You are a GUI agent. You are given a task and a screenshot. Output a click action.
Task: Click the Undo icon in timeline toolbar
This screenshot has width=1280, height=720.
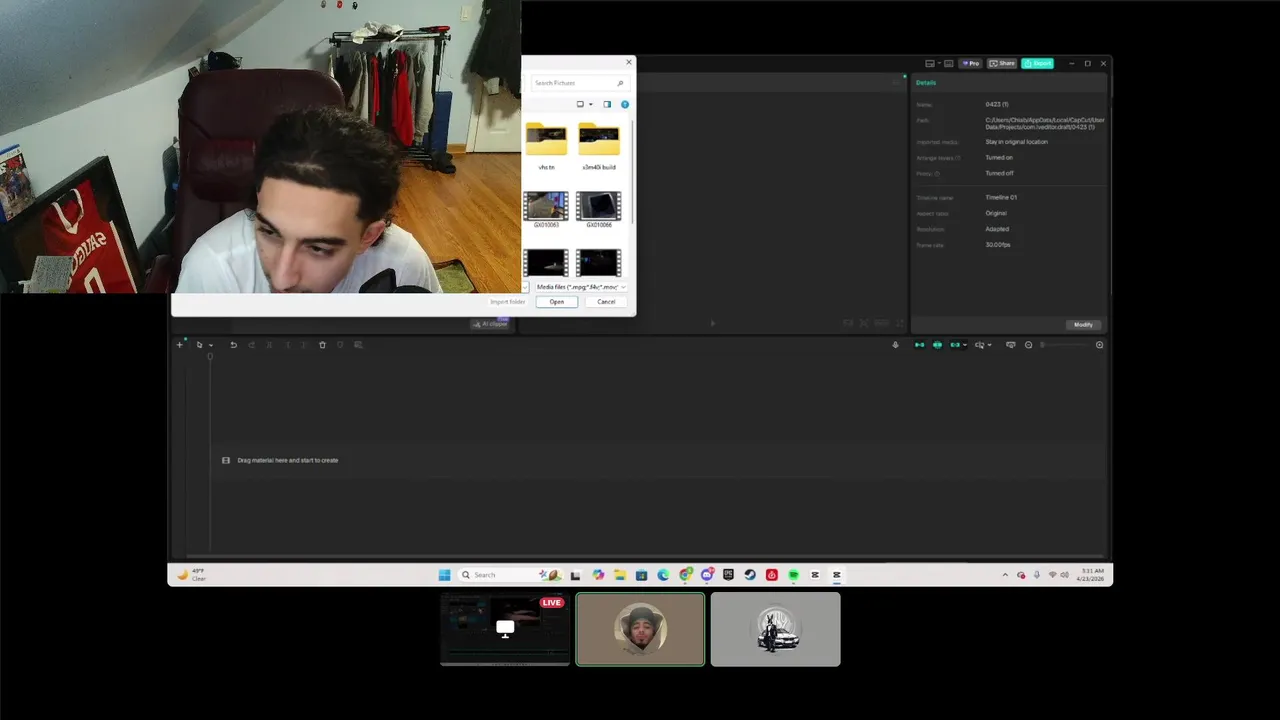(x=233, y=345)
